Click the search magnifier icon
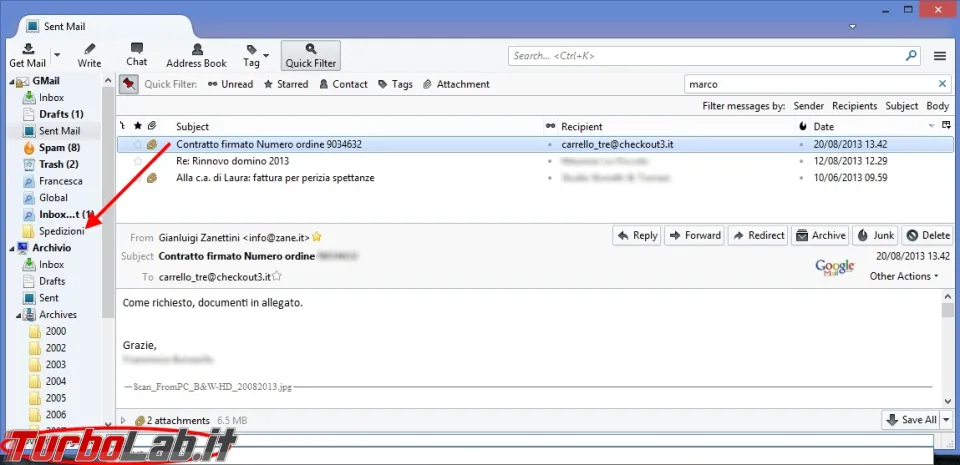 click(x=912, y=56)
